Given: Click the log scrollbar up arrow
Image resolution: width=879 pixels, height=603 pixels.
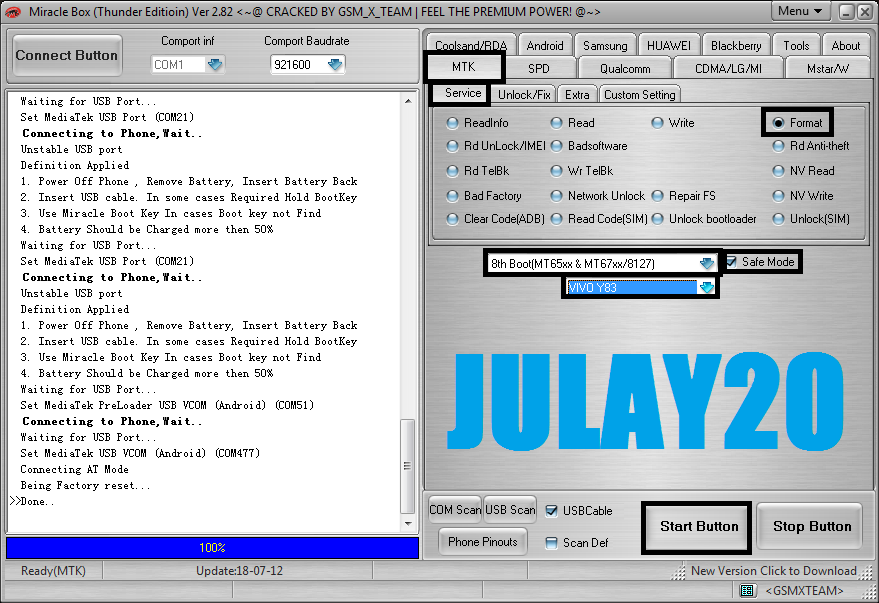Looking at the screenshot, I should (408, 101).
